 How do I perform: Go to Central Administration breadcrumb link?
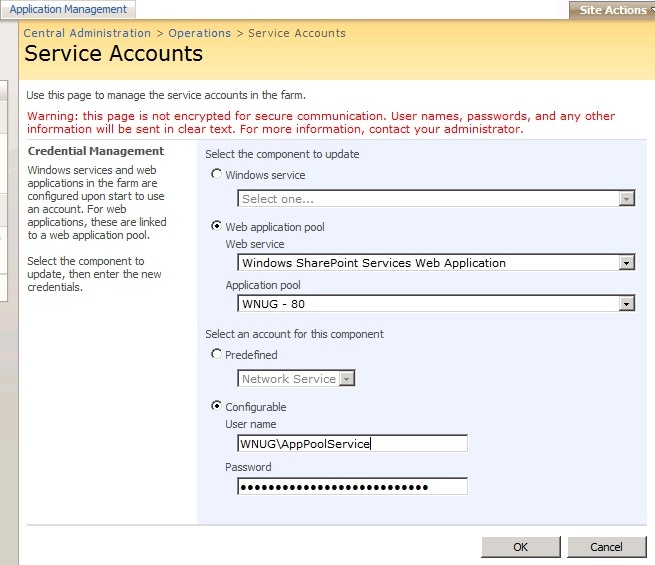[x=87, y=33]
